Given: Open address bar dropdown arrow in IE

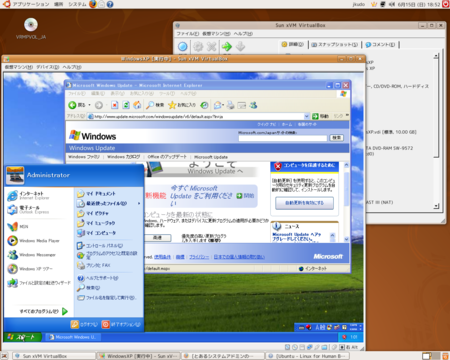Looking at the screenshot, I should (306, 116).
